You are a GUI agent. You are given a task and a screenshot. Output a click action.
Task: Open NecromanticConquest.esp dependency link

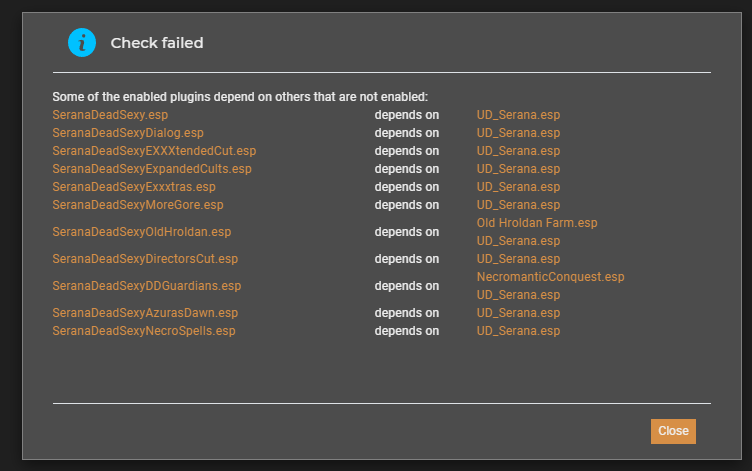pyautogui.click(x=551, y=277)
